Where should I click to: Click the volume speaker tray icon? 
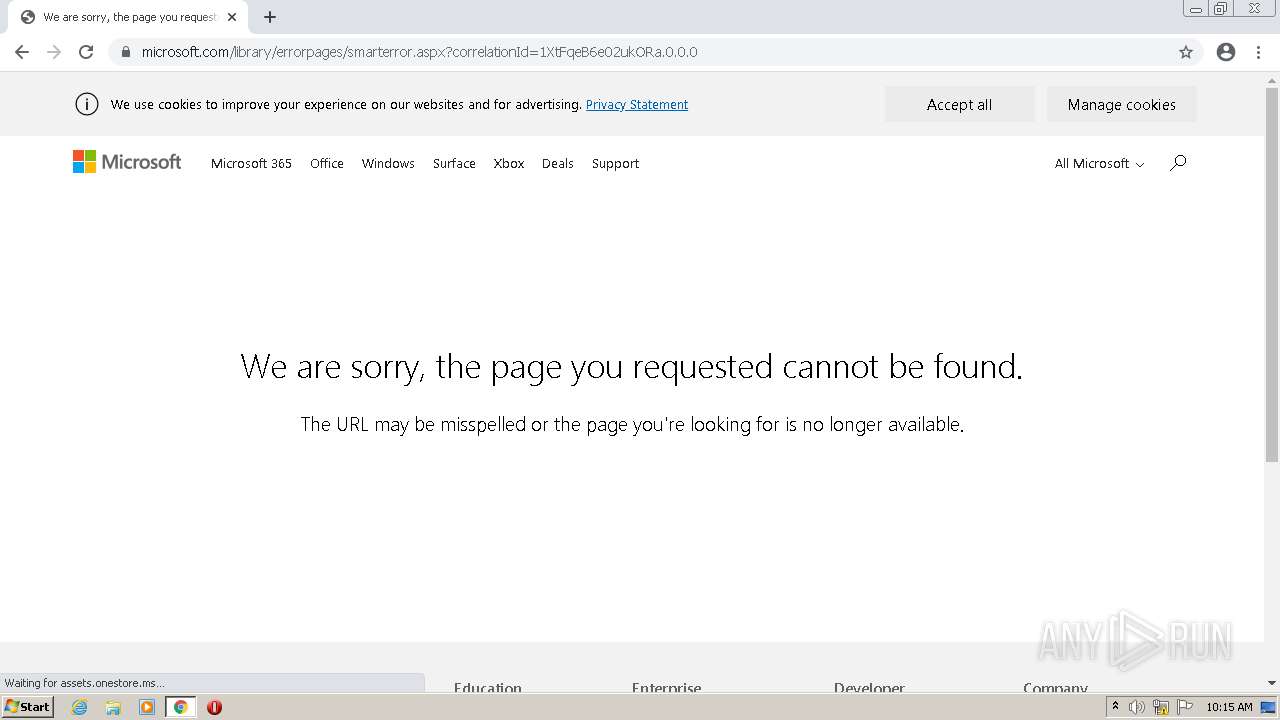click(1137, 707)
